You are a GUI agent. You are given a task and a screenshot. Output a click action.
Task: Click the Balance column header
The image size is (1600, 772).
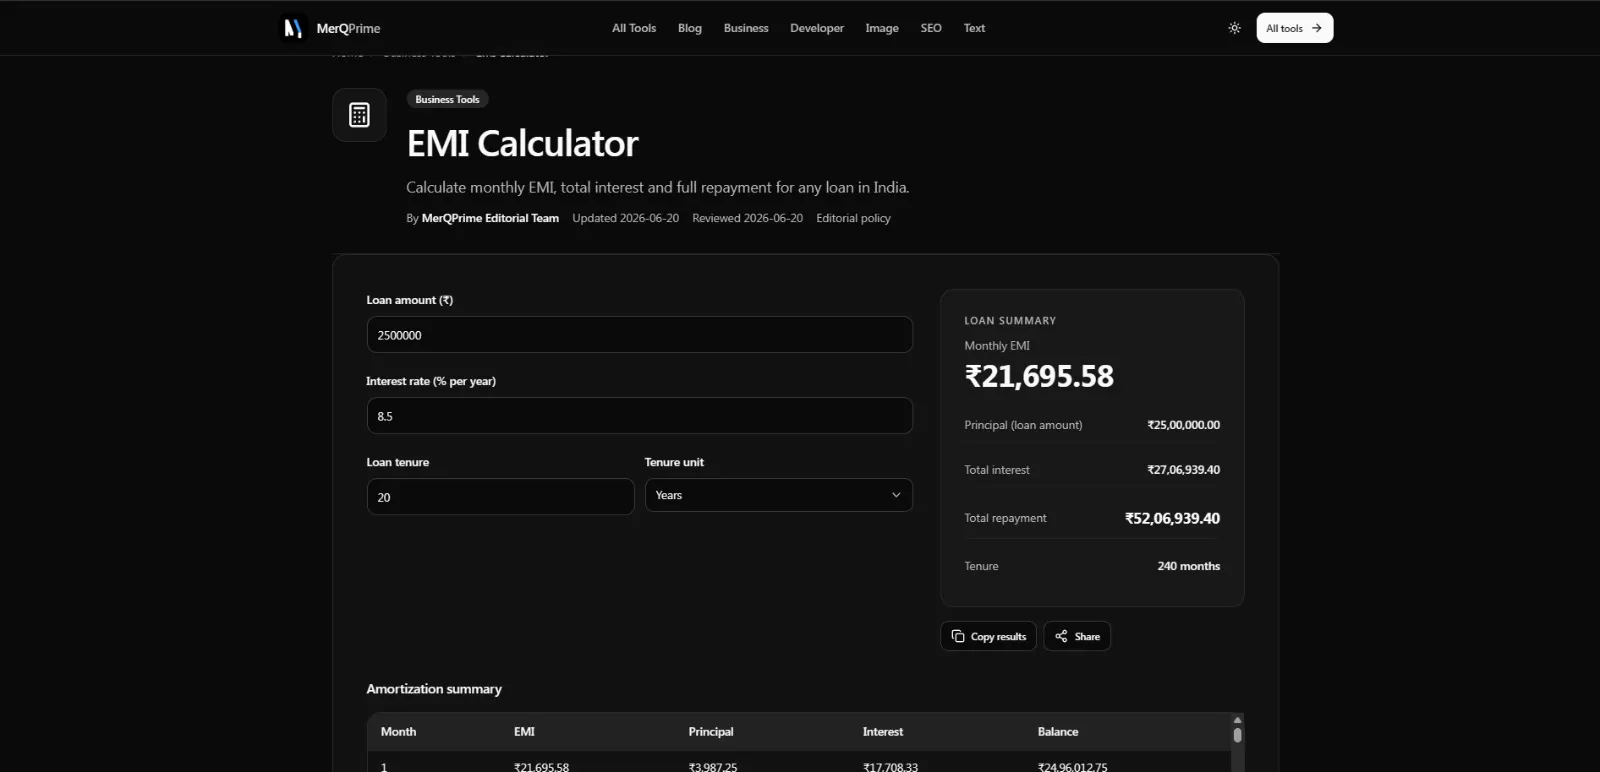1058,732
